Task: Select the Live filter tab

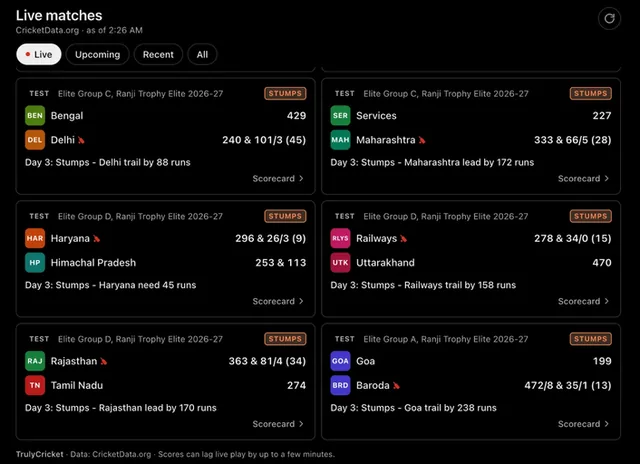Action: [x=39, y=54]
